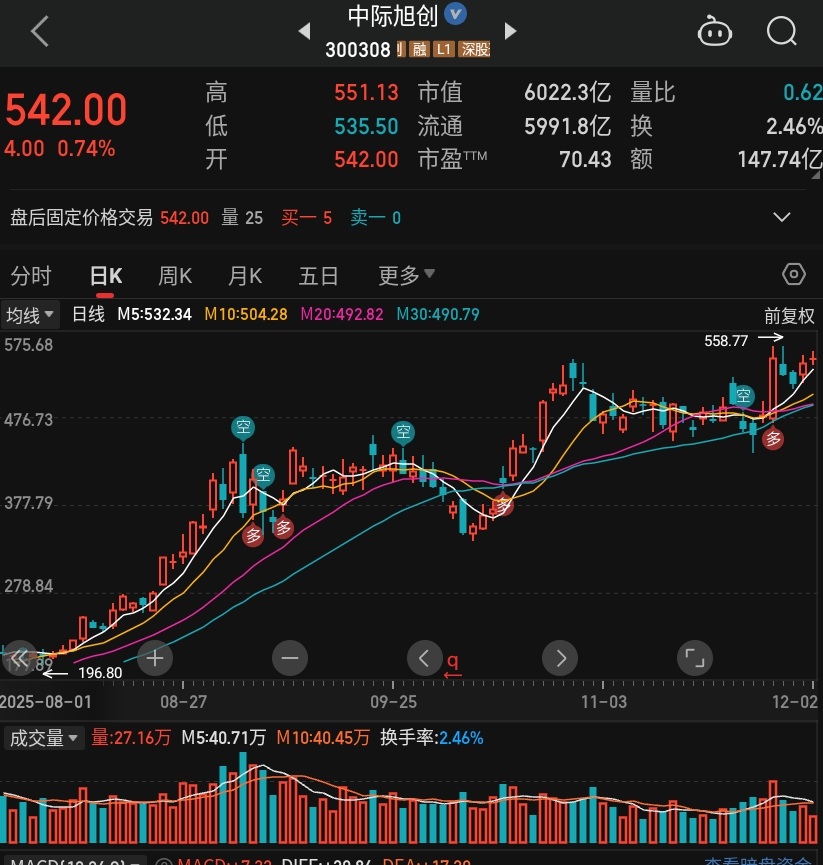
Task: Open the 均线 indicator dropdown
Action: pos(30,315)
